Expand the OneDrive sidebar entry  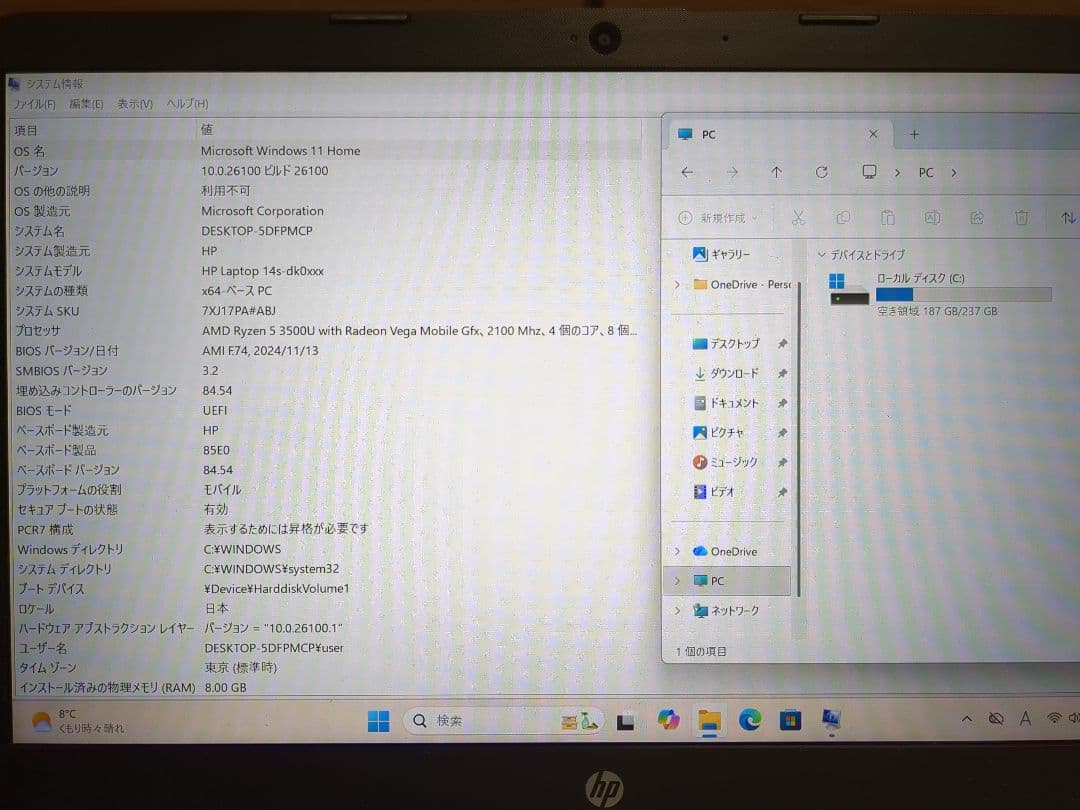[x=679, y=551]
